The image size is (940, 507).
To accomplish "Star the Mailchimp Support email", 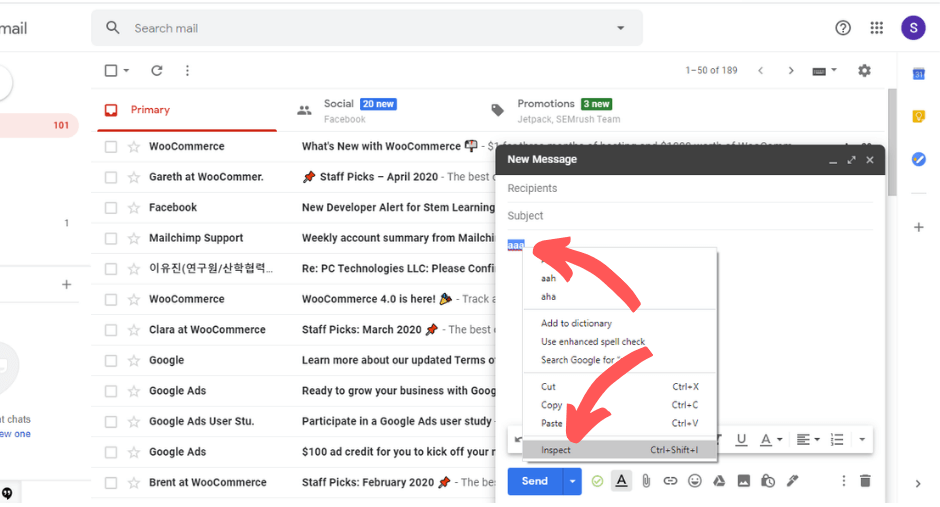I will 134,238.
